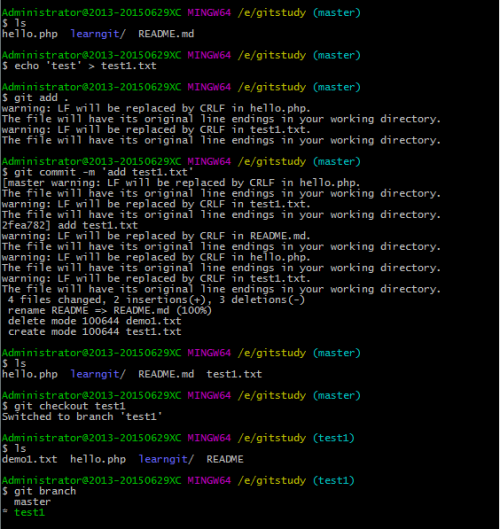Click the "git add ." command line

coord(35,98)
